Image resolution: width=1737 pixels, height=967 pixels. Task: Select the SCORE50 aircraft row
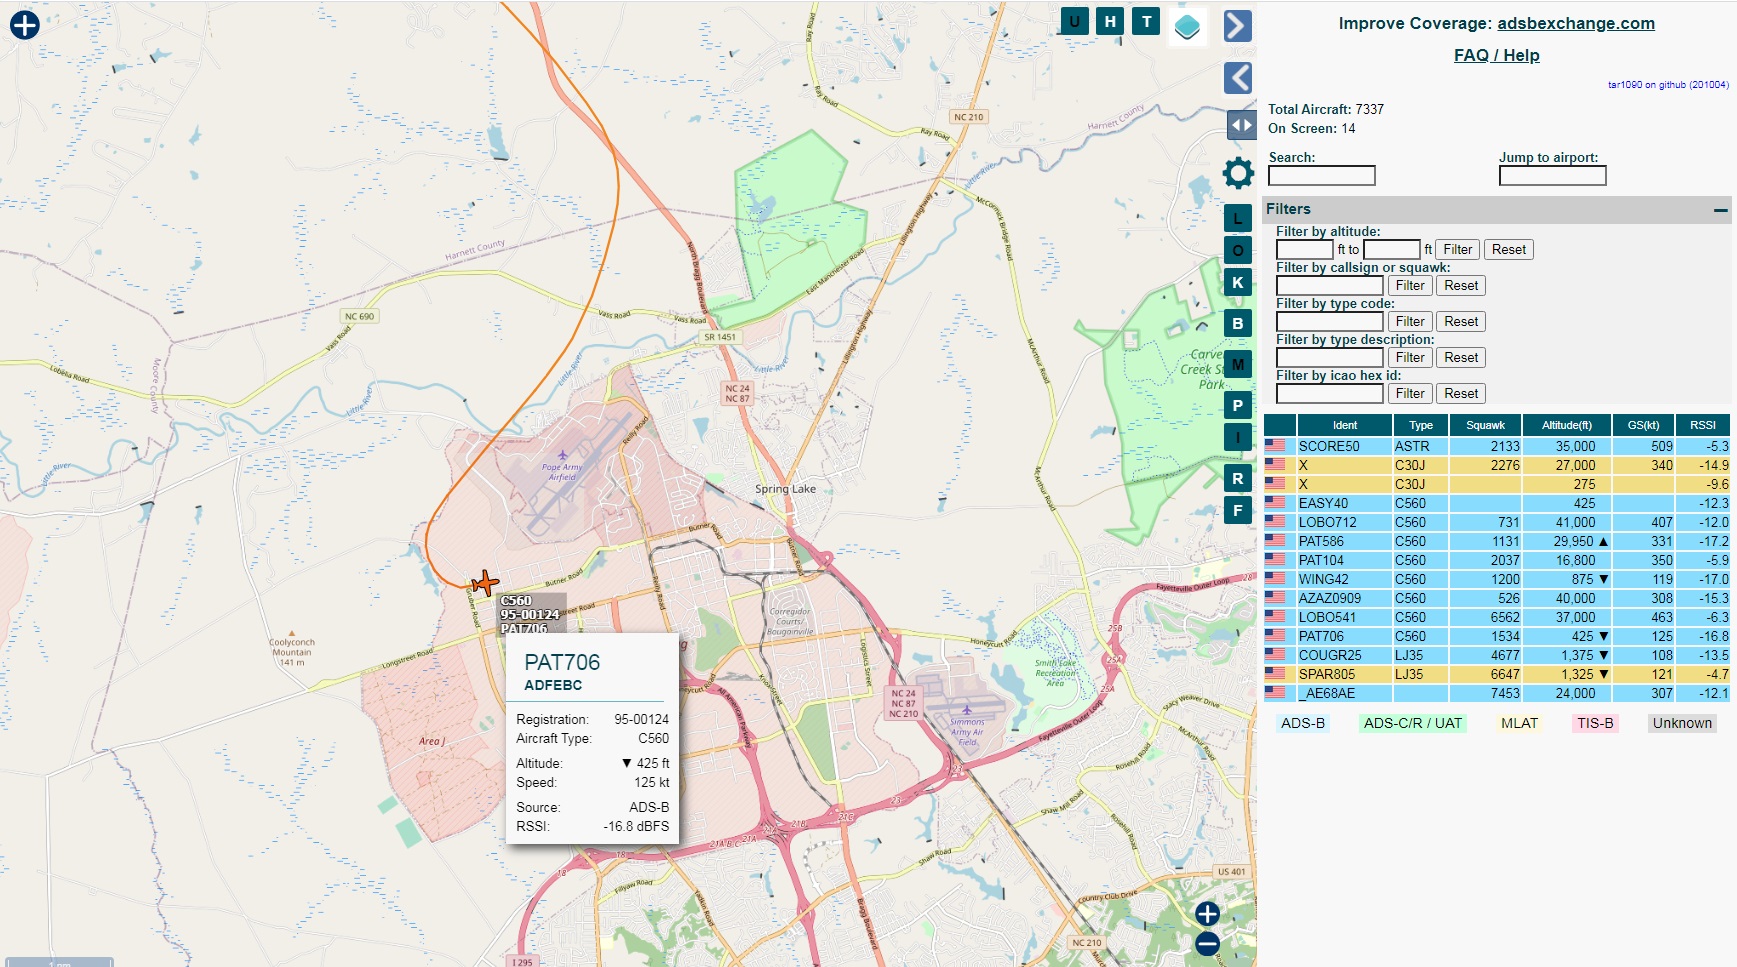click(x=1497, y=446)
